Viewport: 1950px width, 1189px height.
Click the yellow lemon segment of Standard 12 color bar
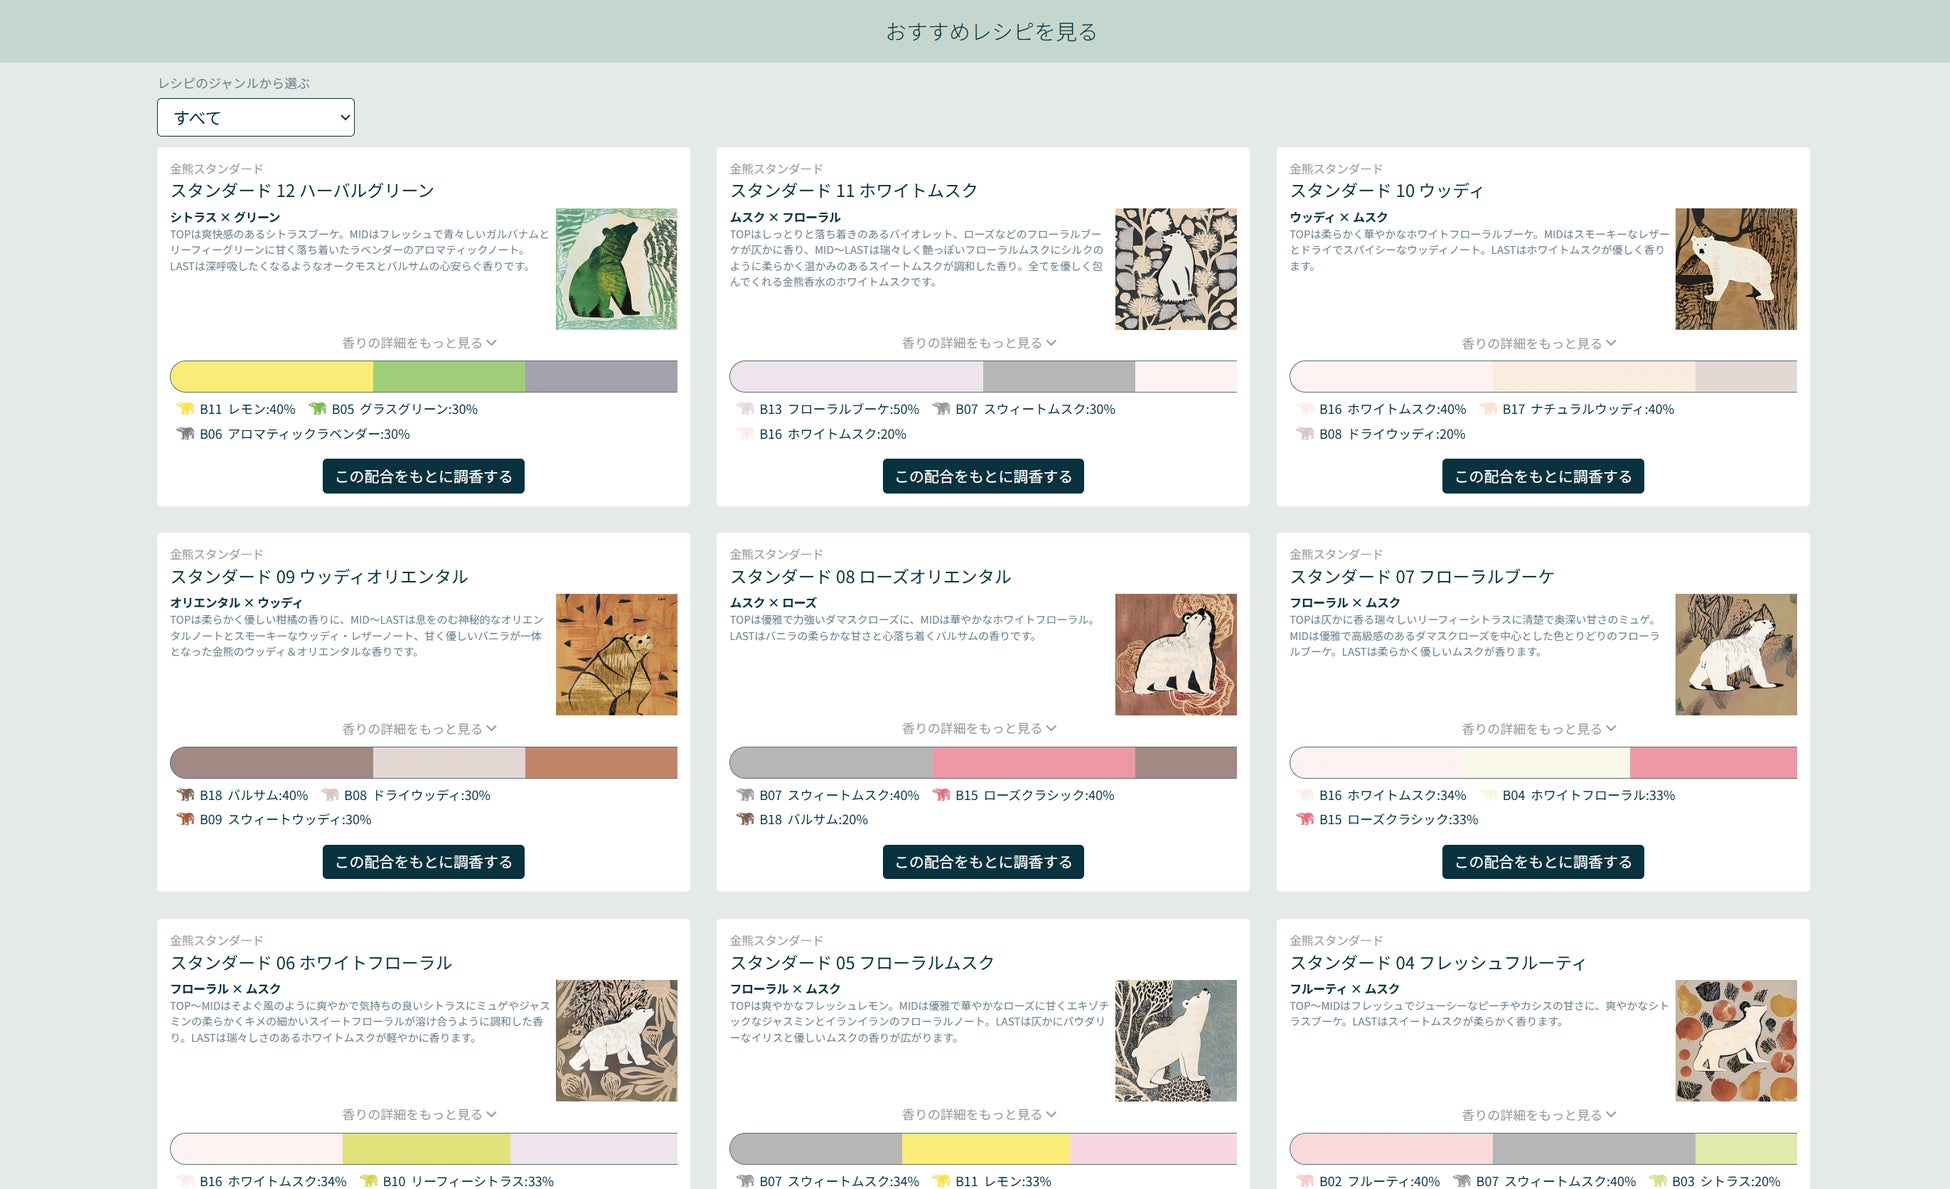272,377
